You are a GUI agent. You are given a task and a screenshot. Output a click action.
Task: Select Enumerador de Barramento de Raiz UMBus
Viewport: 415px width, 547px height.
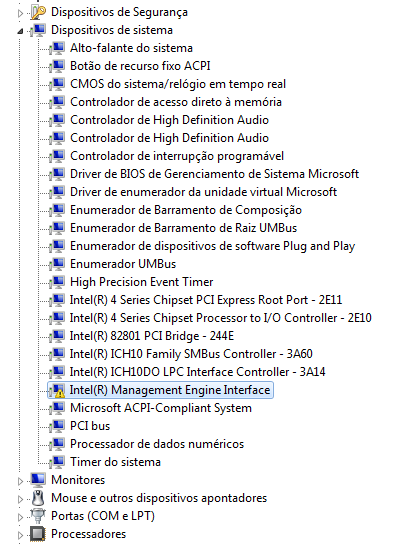pos(183,228)
